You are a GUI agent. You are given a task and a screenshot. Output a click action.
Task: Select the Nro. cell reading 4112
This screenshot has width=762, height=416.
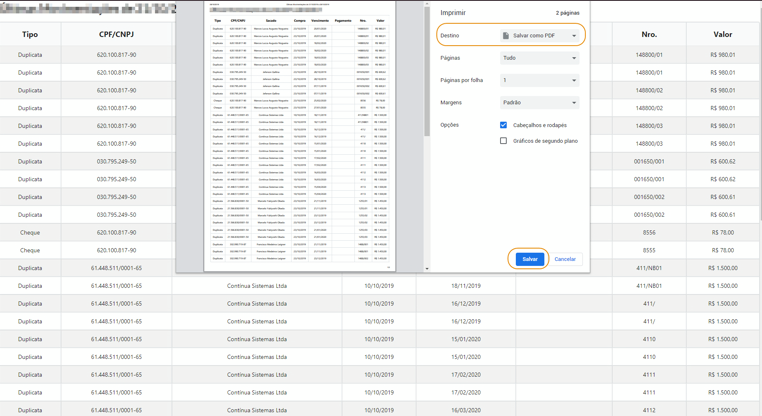pos(649,410)
